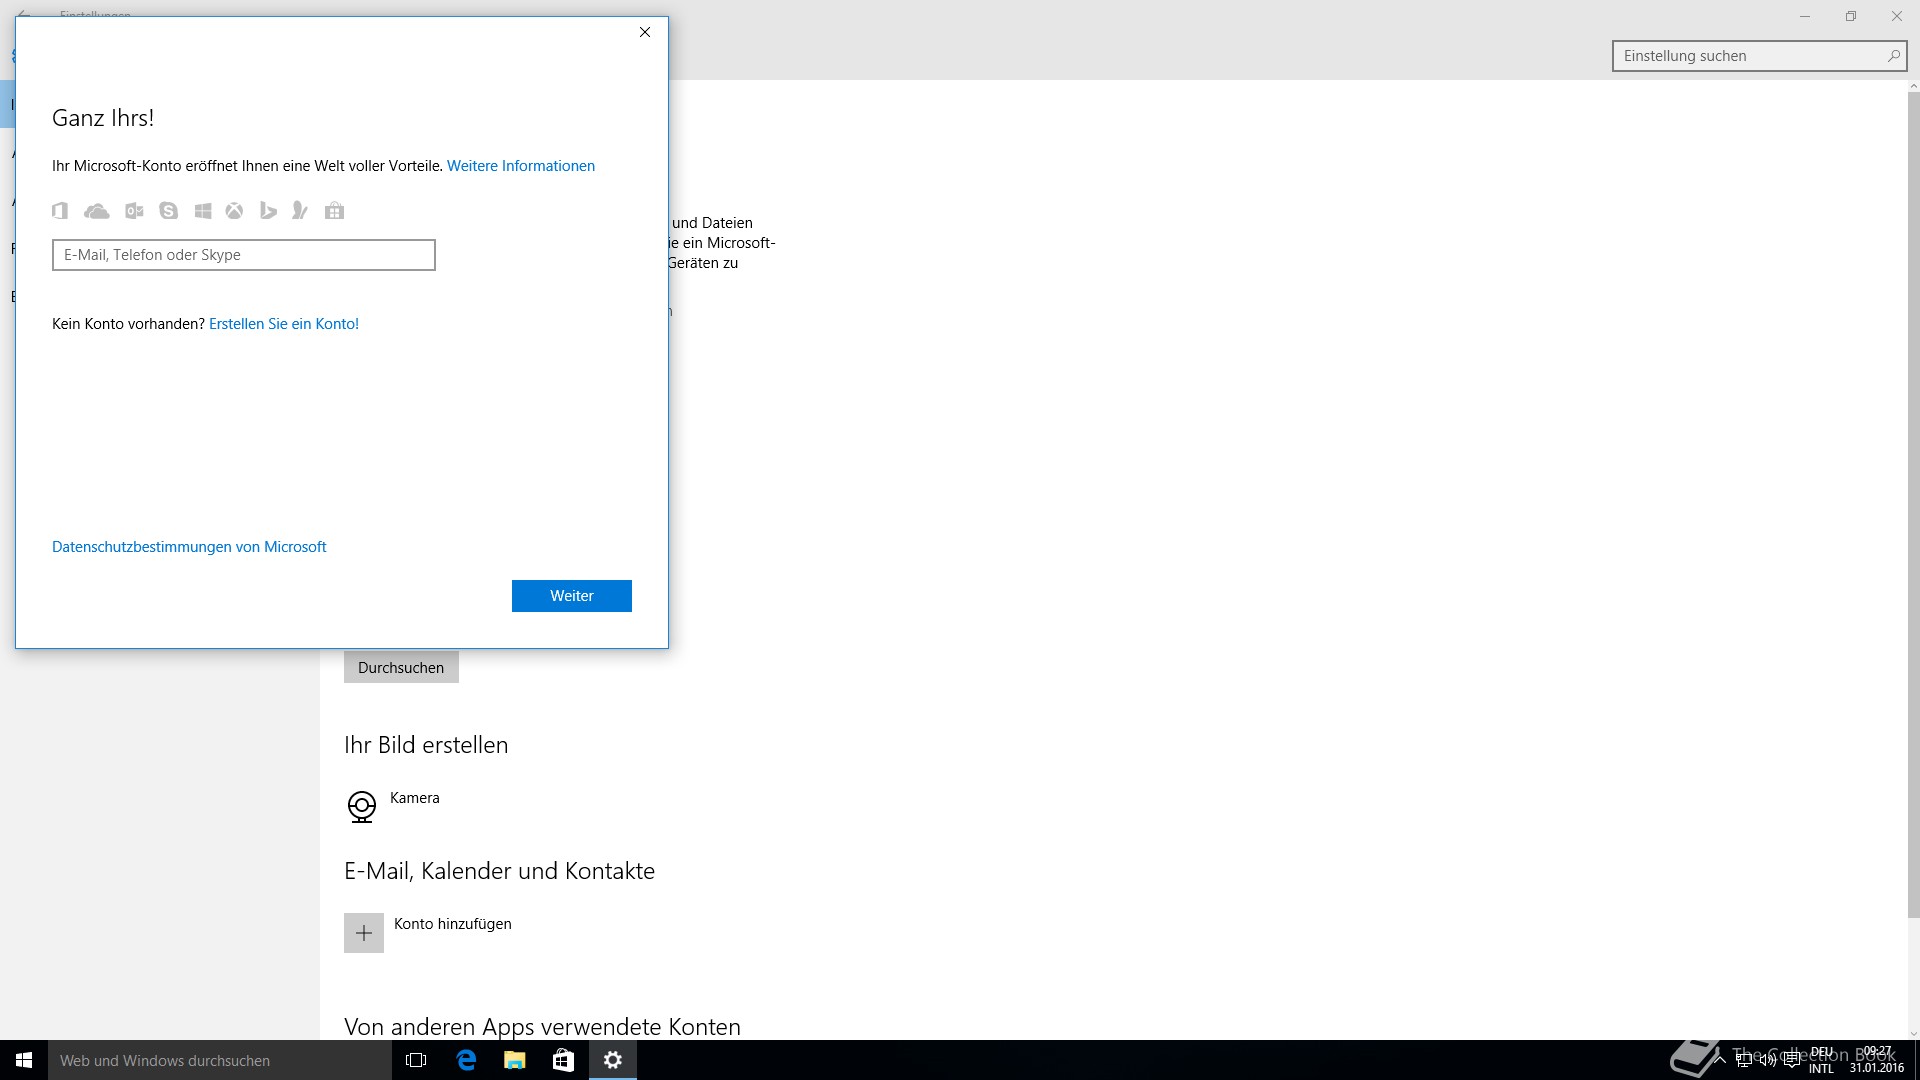This screenshot has height=1080, width=1920.
Task: Click the search magnifier in Einstellung suchen
Action: 1893,56
